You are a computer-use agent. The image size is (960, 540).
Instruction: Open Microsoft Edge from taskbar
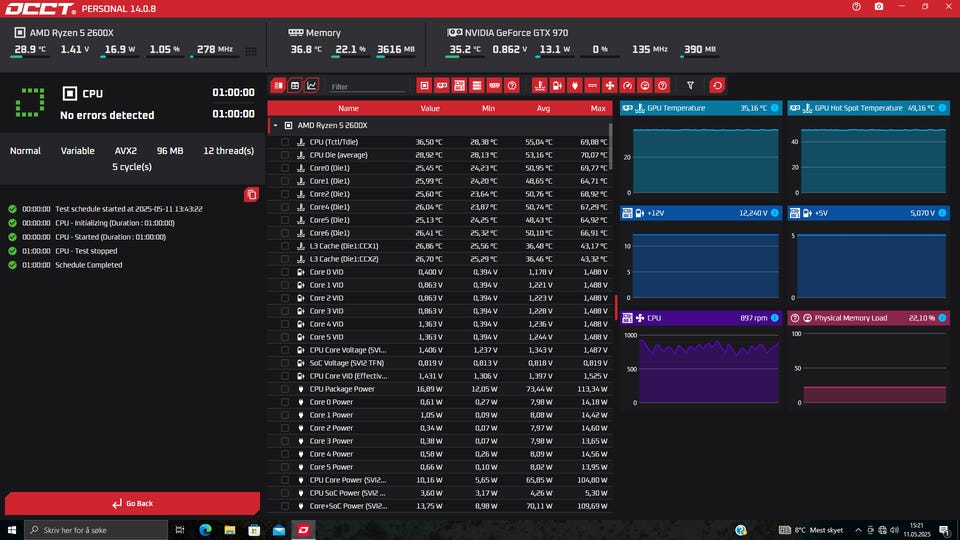205,530
